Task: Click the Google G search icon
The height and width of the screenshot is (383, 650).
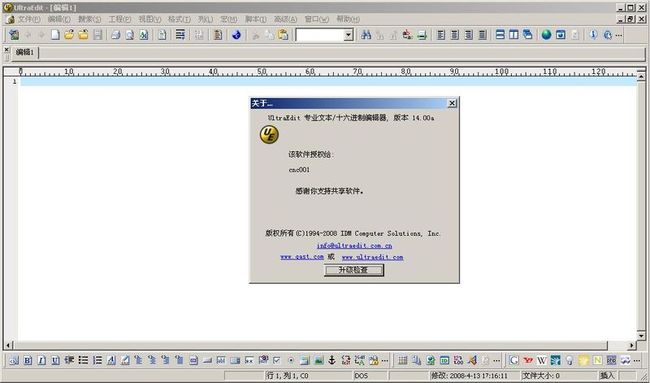Action: point(514,360)
